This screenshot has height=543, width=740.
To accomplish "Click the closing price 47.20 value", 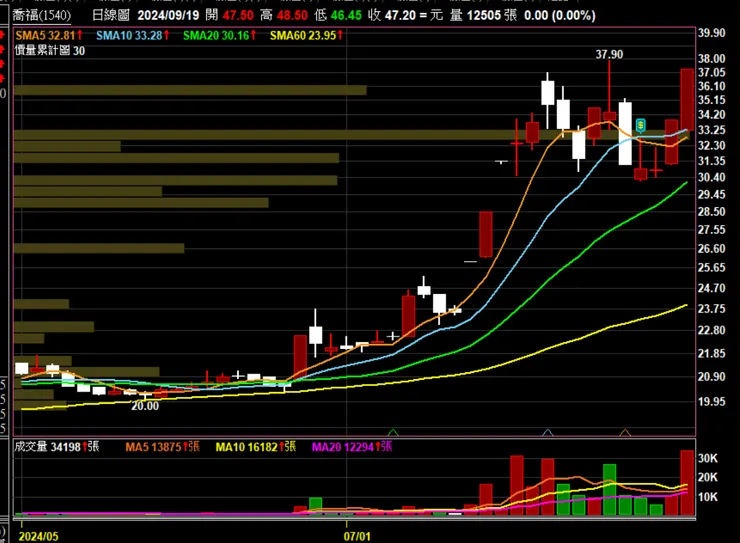I will click(400, 15).
